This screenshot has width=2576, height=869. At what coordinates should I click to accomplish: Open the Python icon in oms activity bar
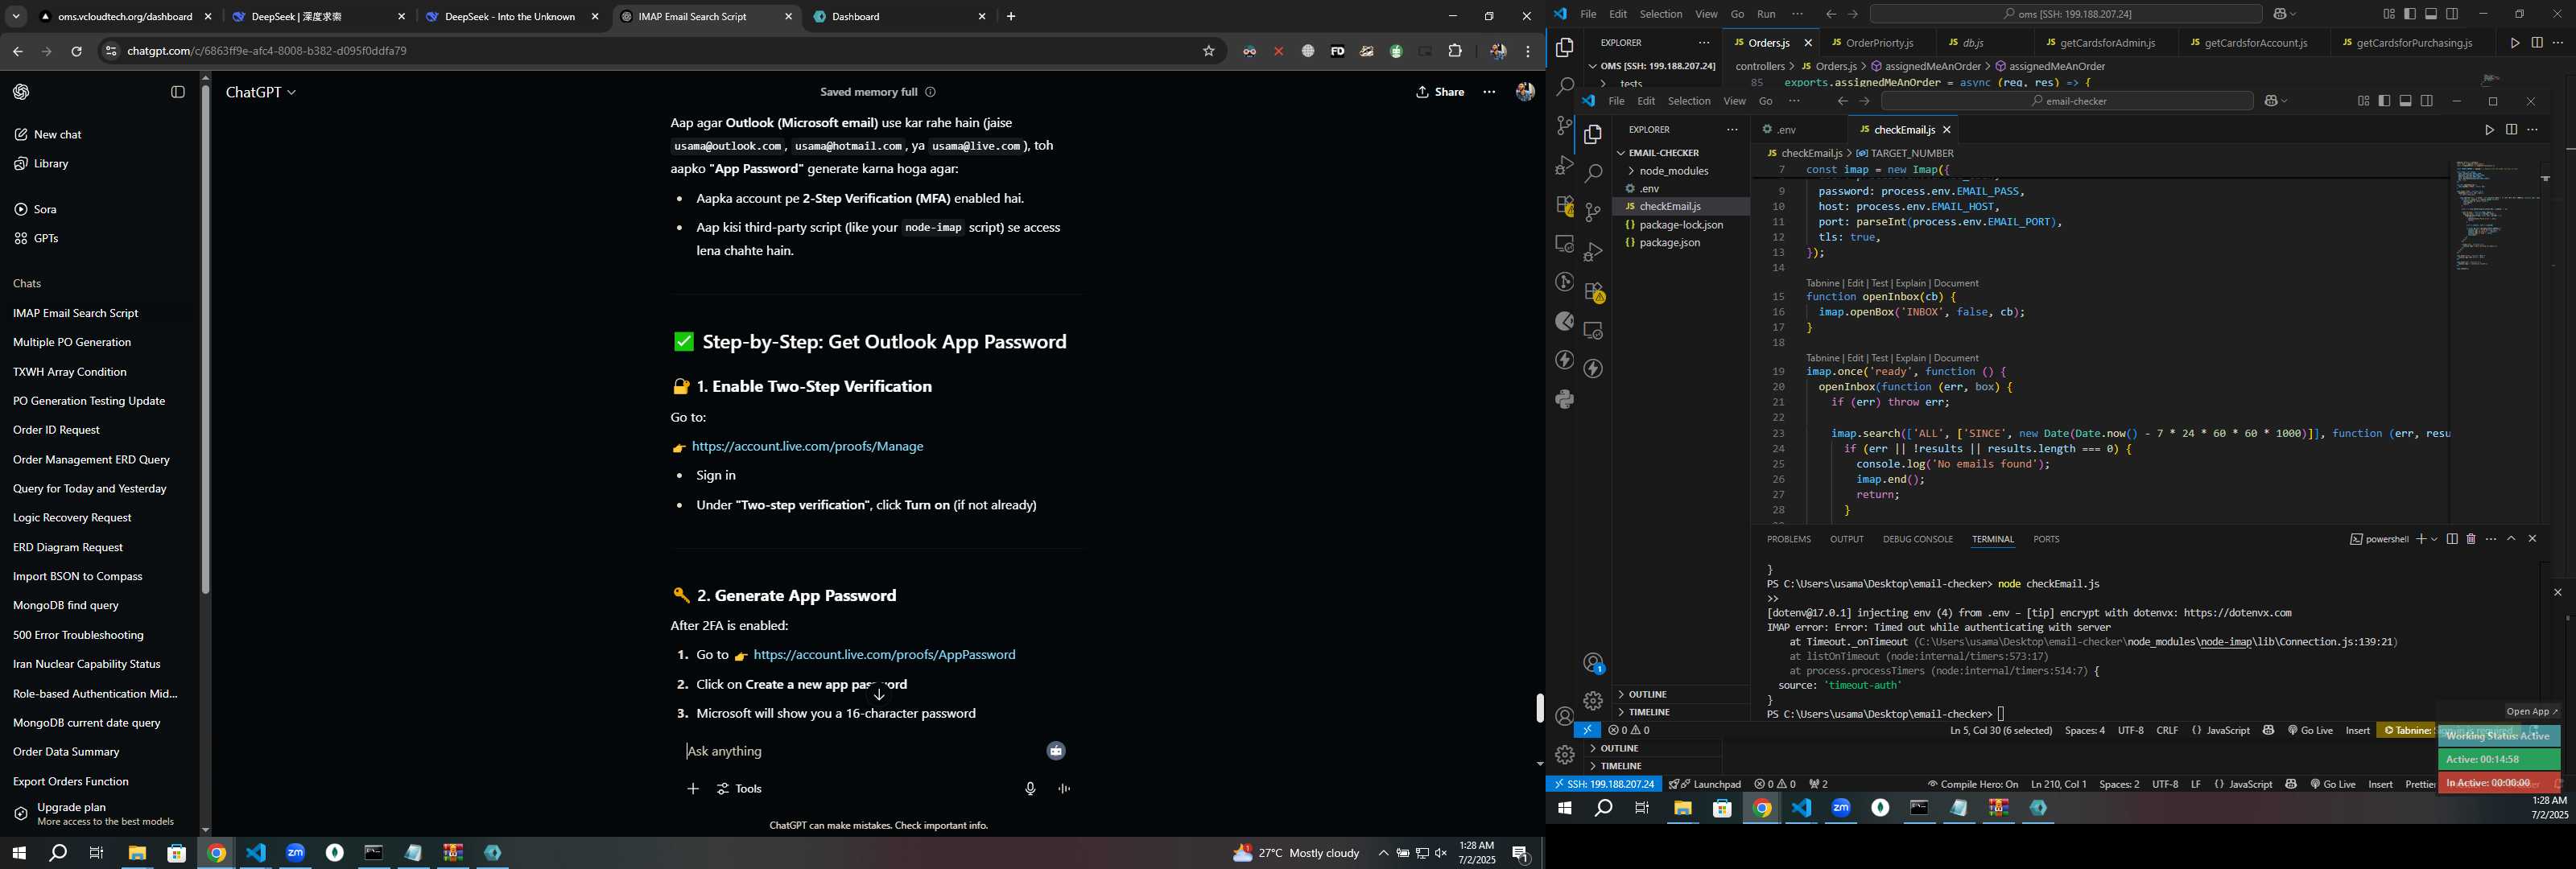[1565, 399]
